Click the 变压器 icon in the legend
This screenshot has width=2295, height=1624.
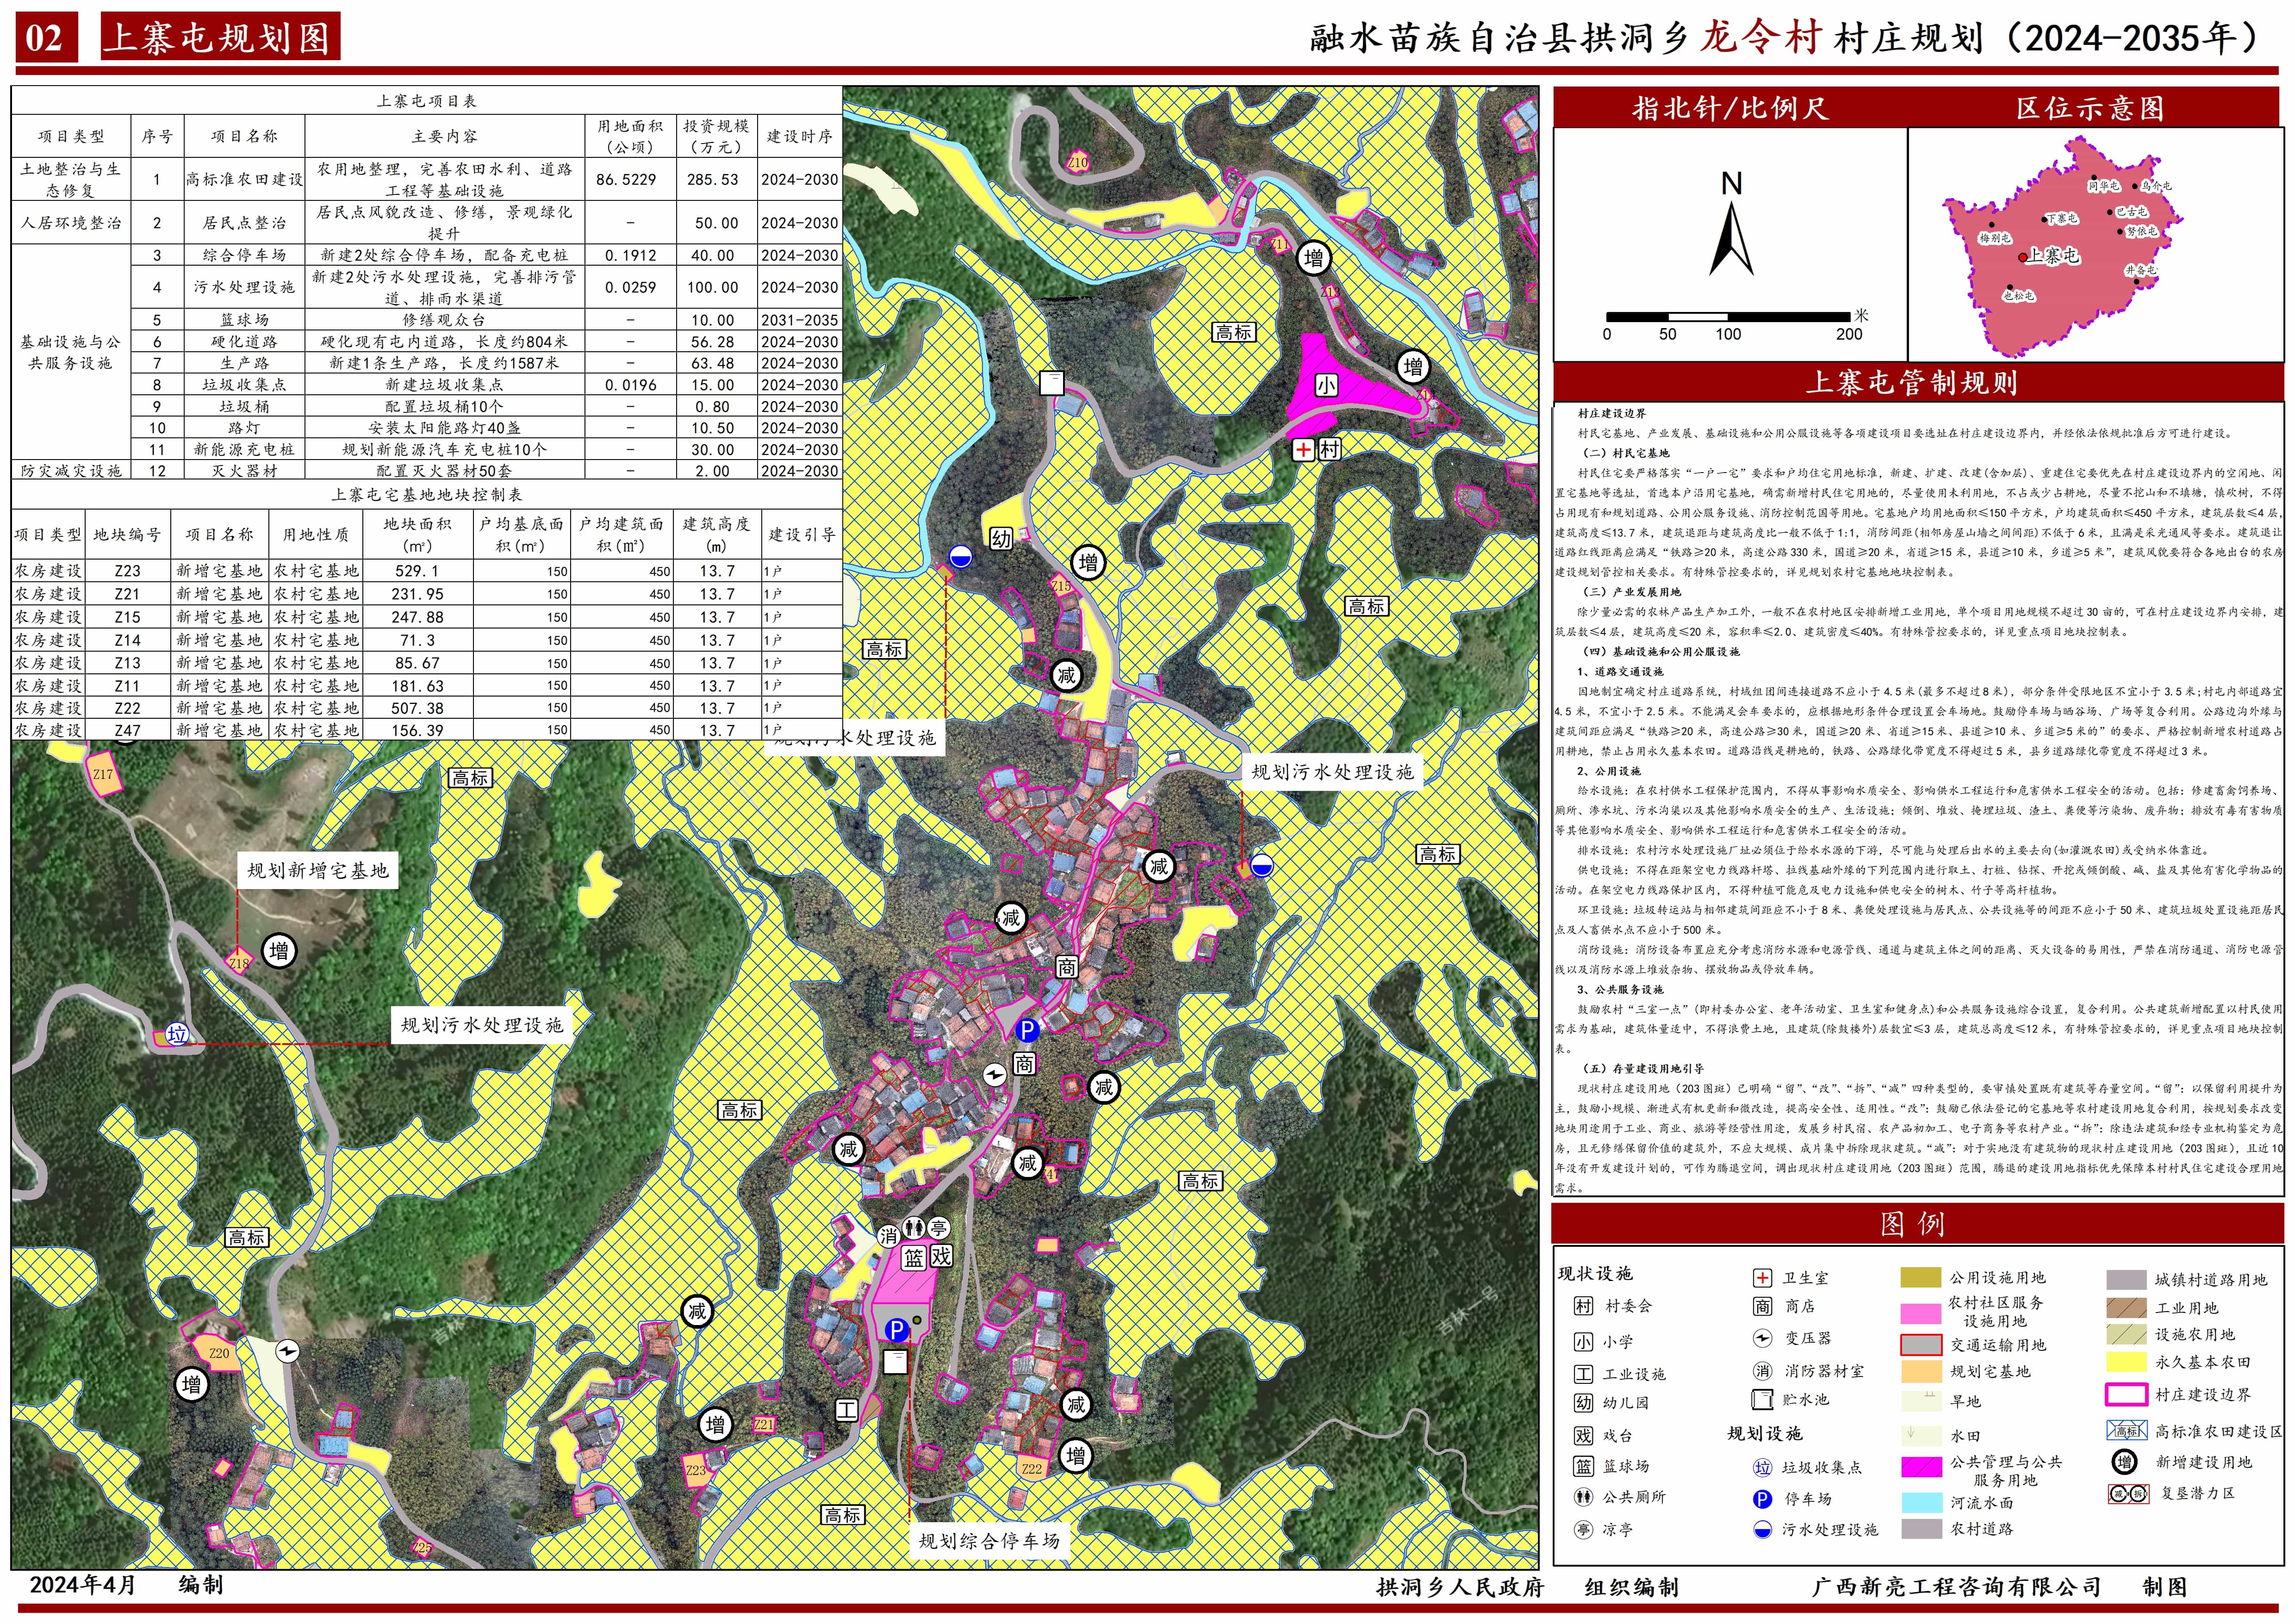click(x=1763, y=1338)
